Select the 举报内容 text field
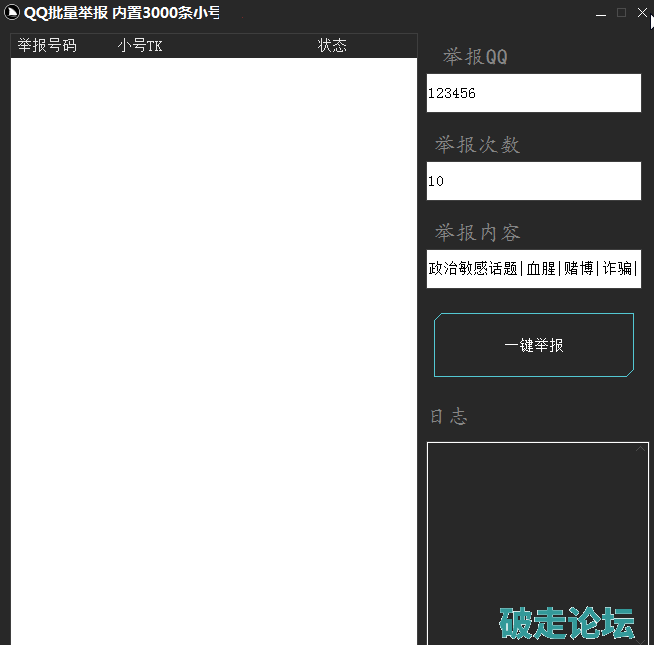This screenshot has width=654, height=645. coord(533,269)
